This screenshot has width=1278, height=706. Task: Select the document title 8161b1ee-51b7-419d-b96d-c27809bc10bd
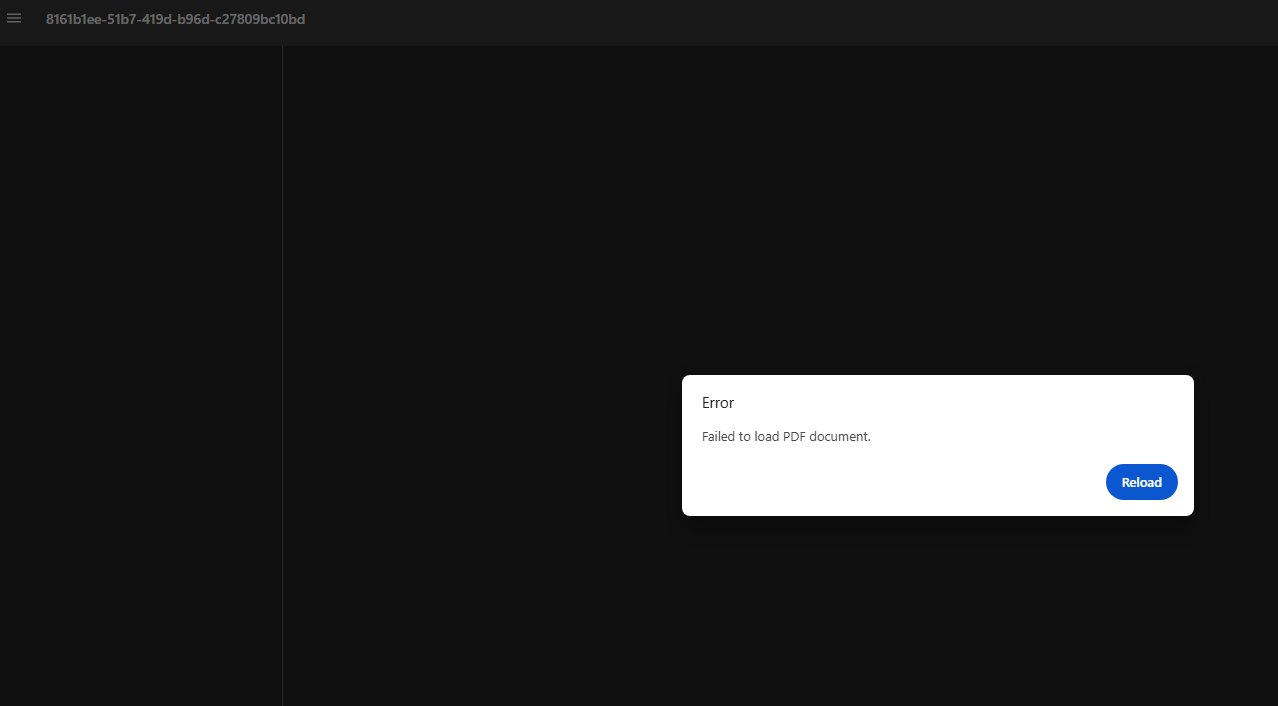click(176, 19)
